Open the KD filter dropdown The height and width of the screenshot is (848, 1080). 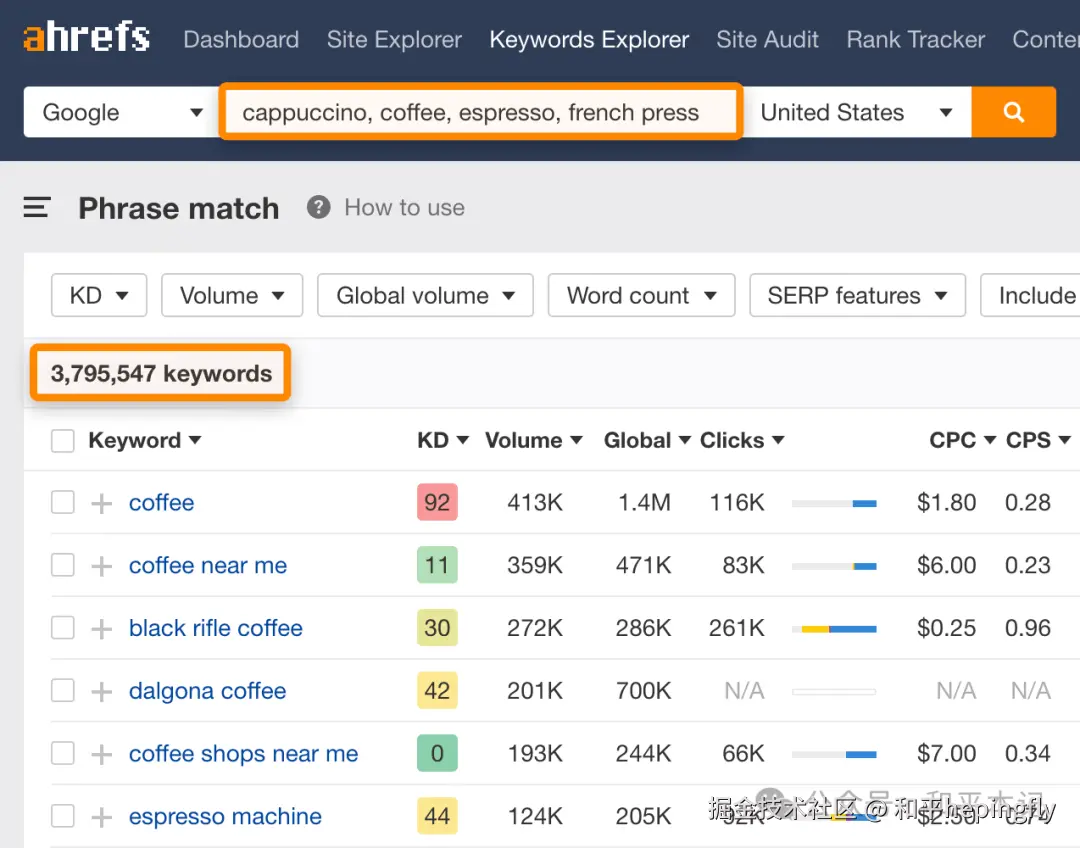pos(99,296)
